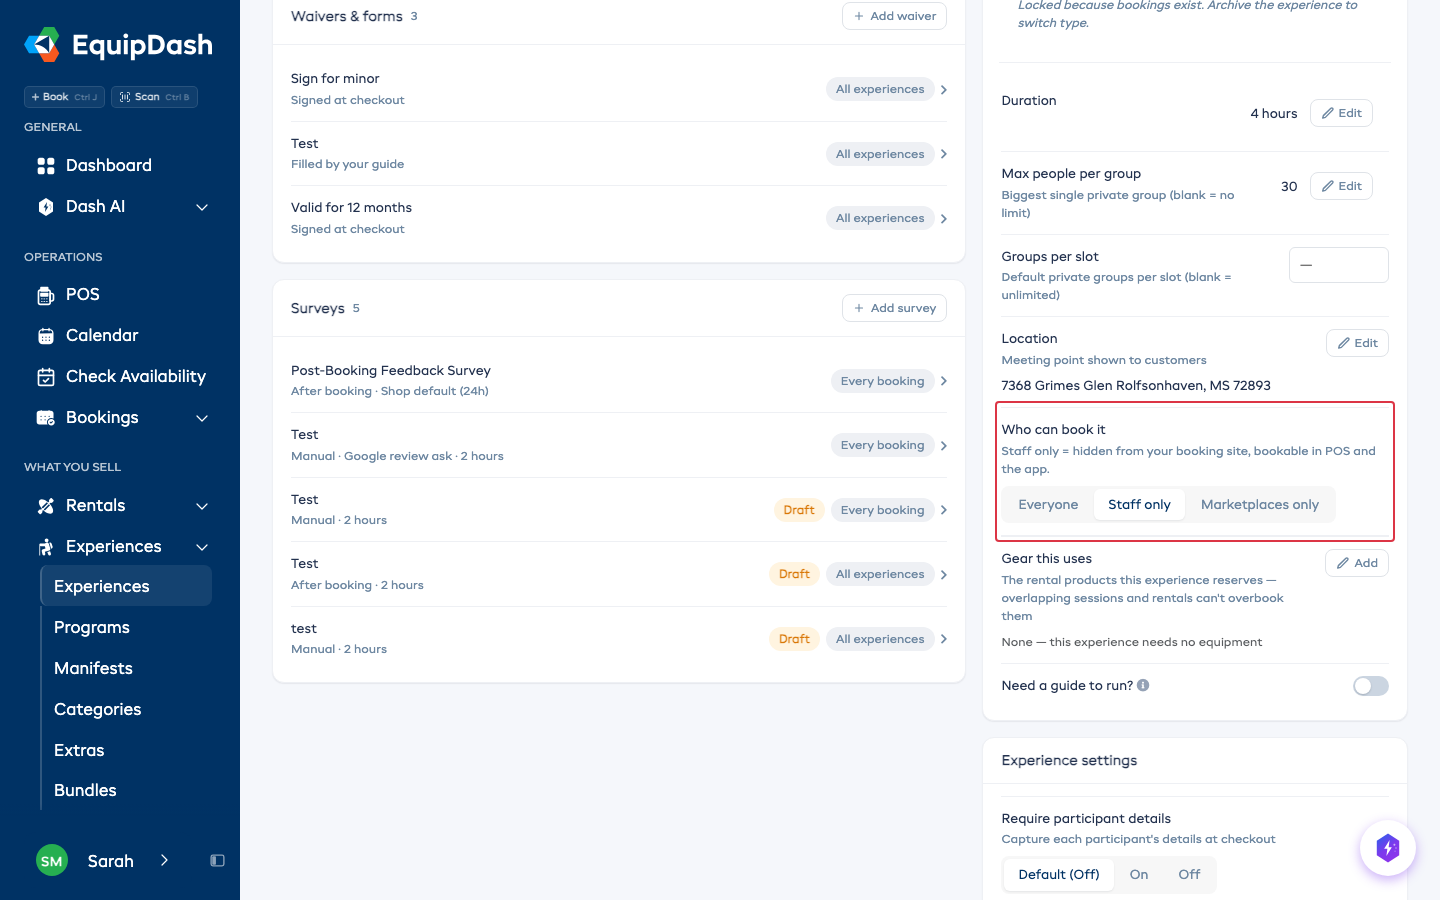
Task: Click the Book quick action button
Action: 64,97
